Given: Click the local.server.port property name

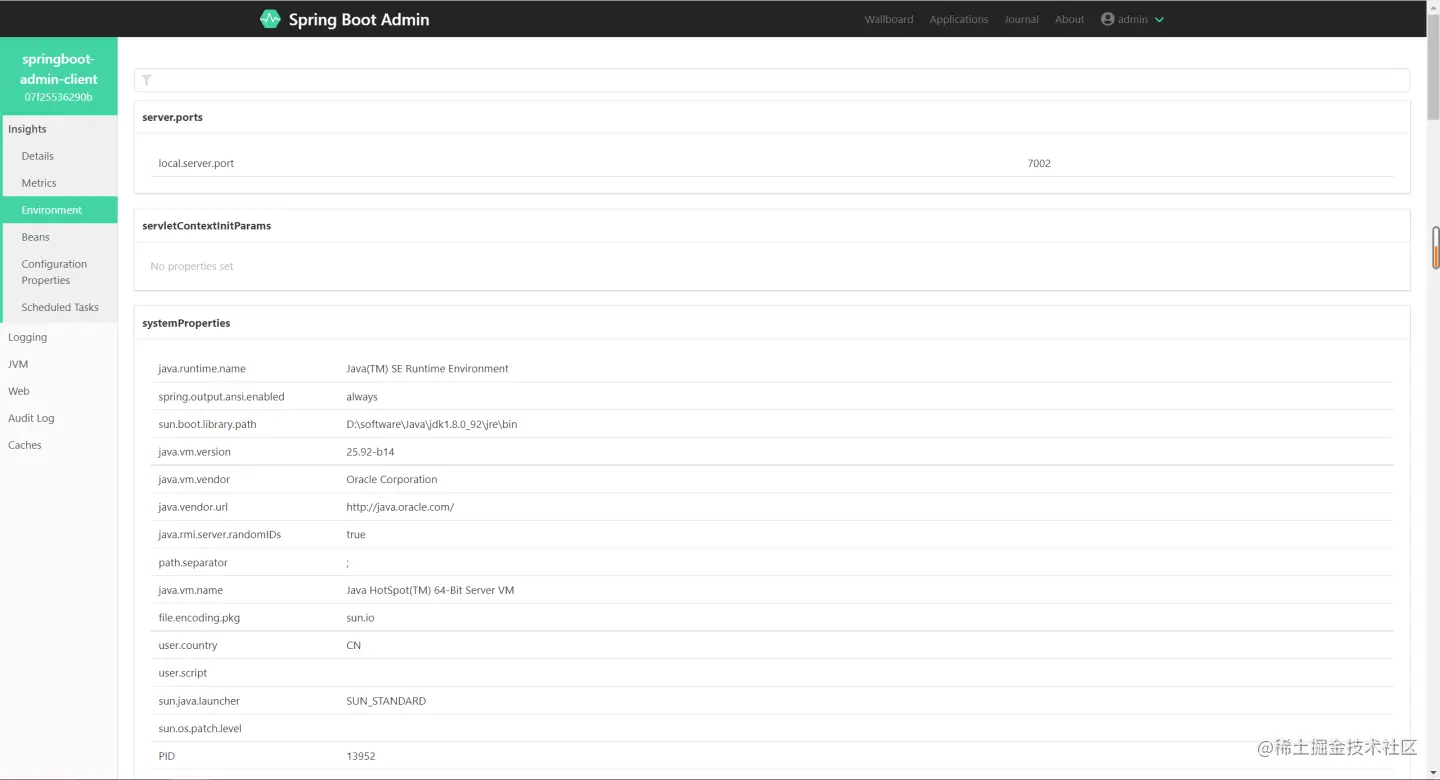Looking at the screenshot, I should pyautogui.click(x=196, y=163).
